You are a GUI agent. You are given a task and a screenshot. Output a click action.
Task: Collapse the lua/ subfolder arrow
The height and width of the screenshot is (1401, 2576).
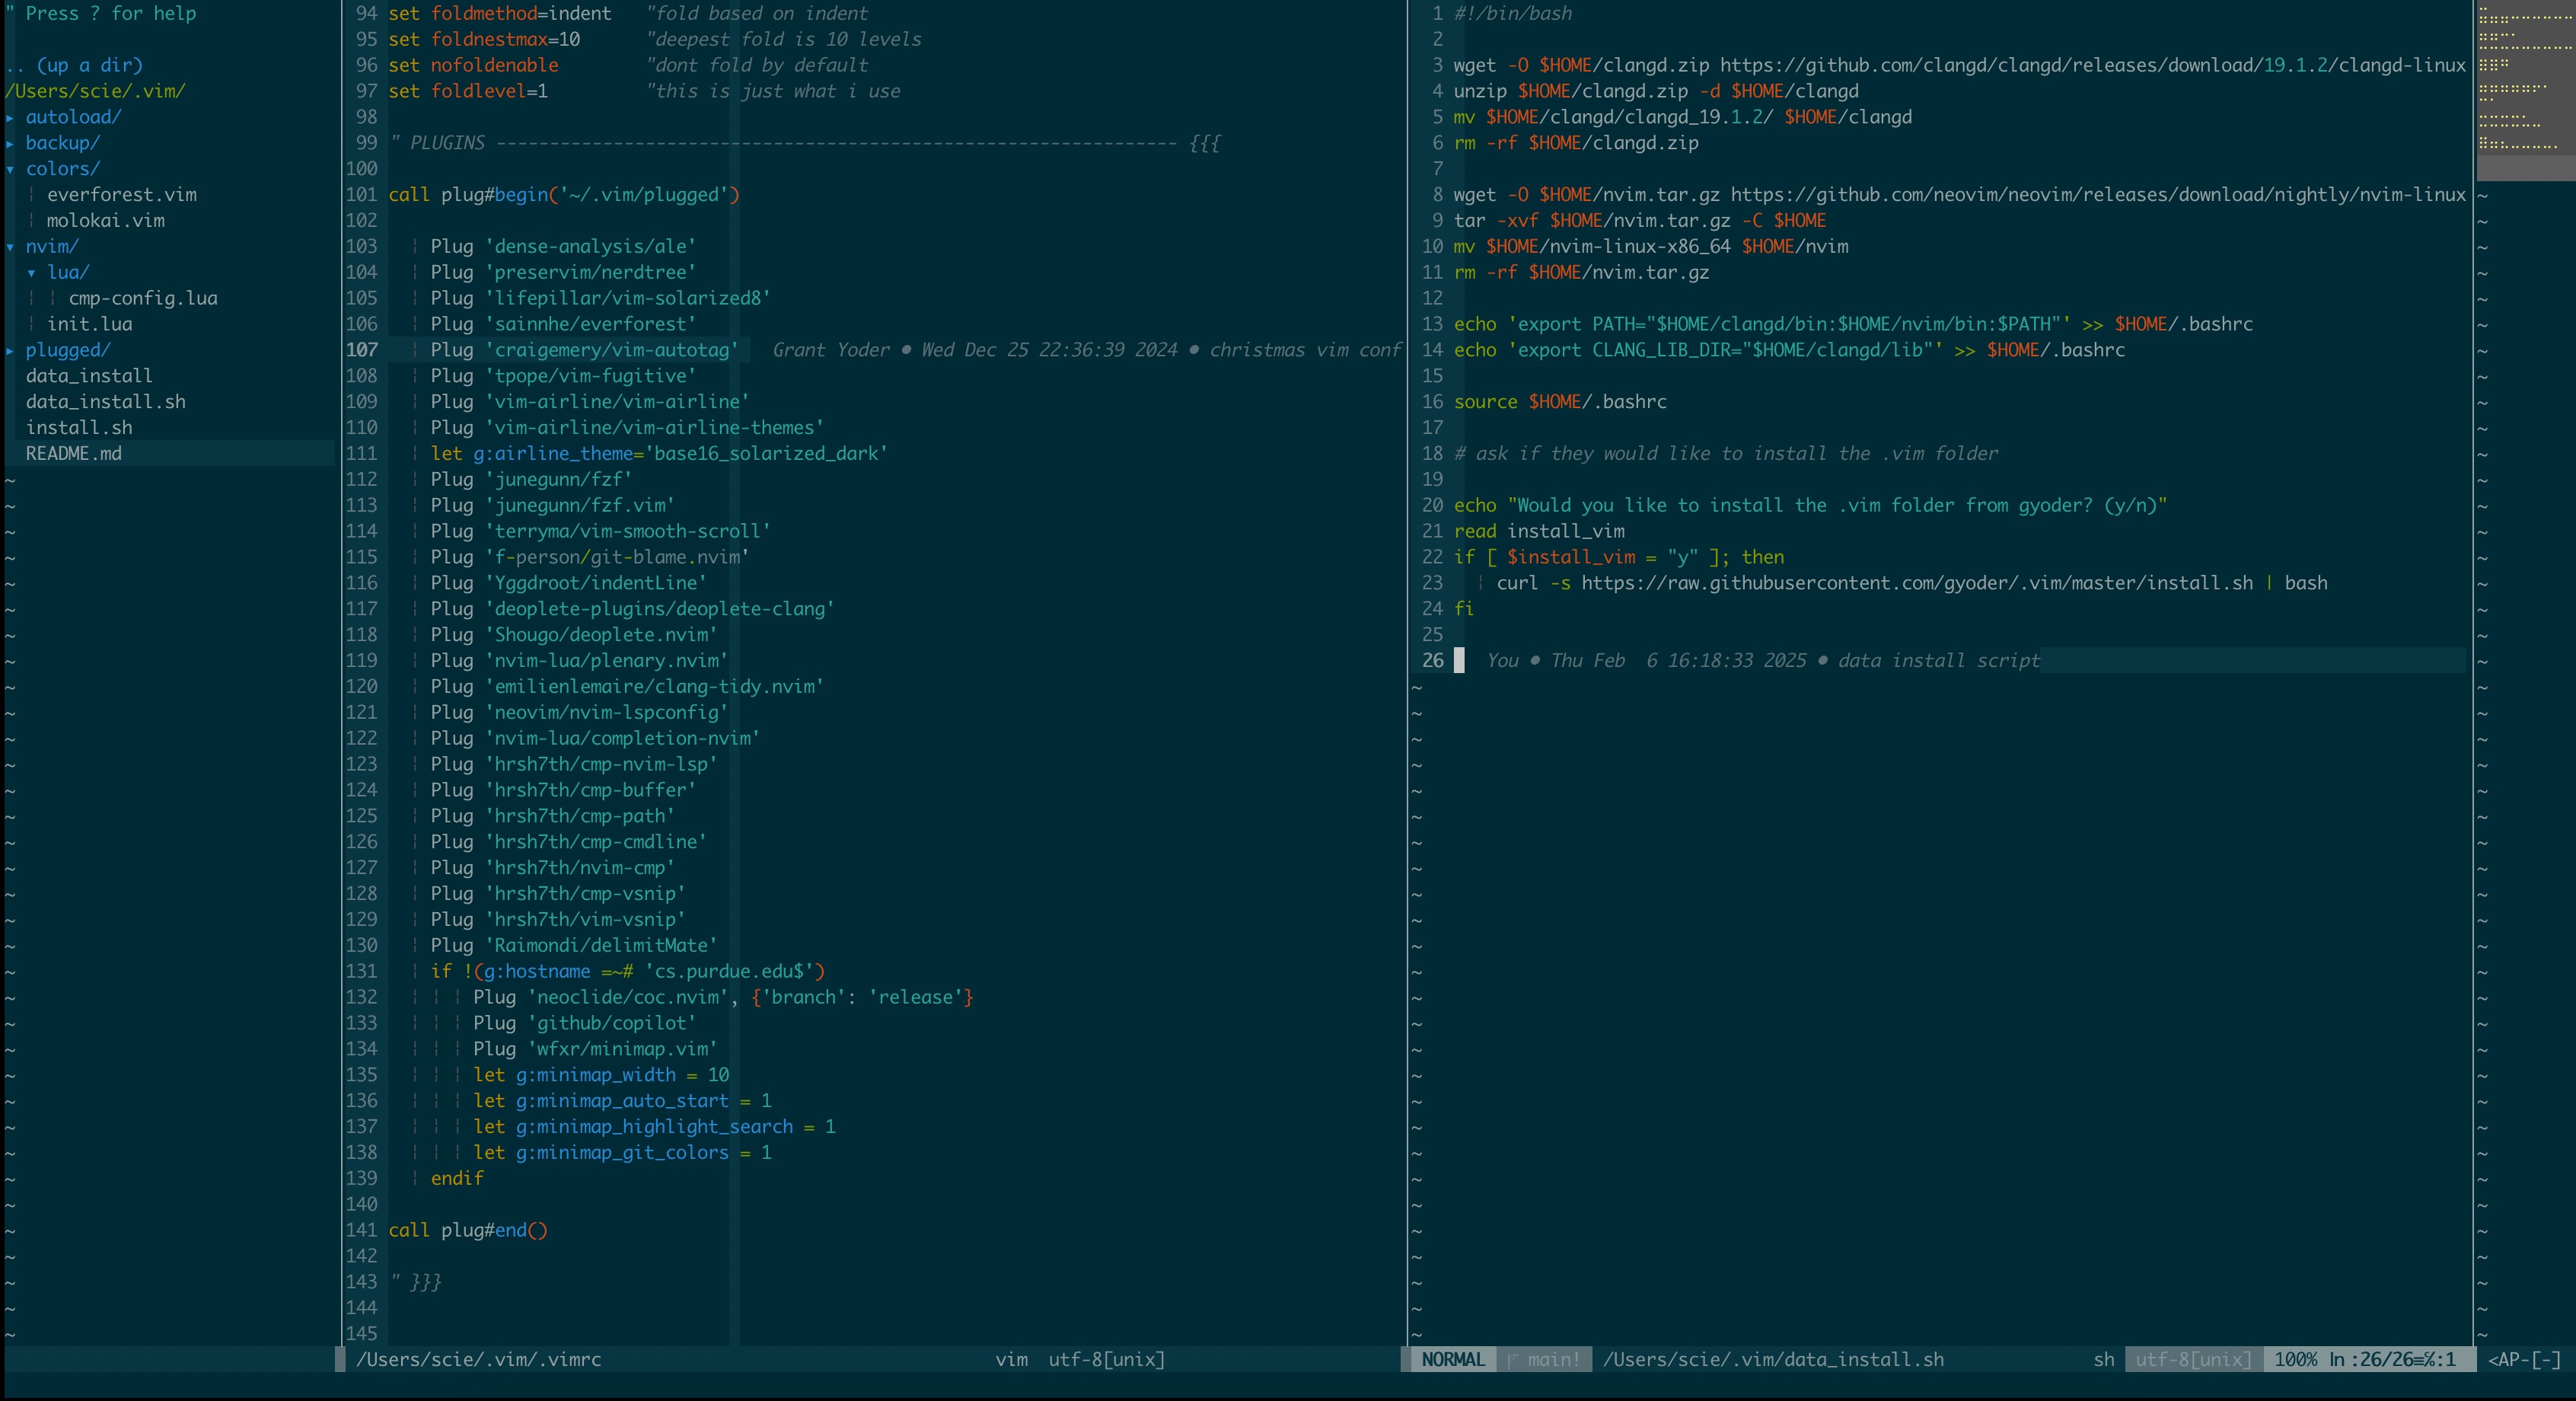click(32, 273)
